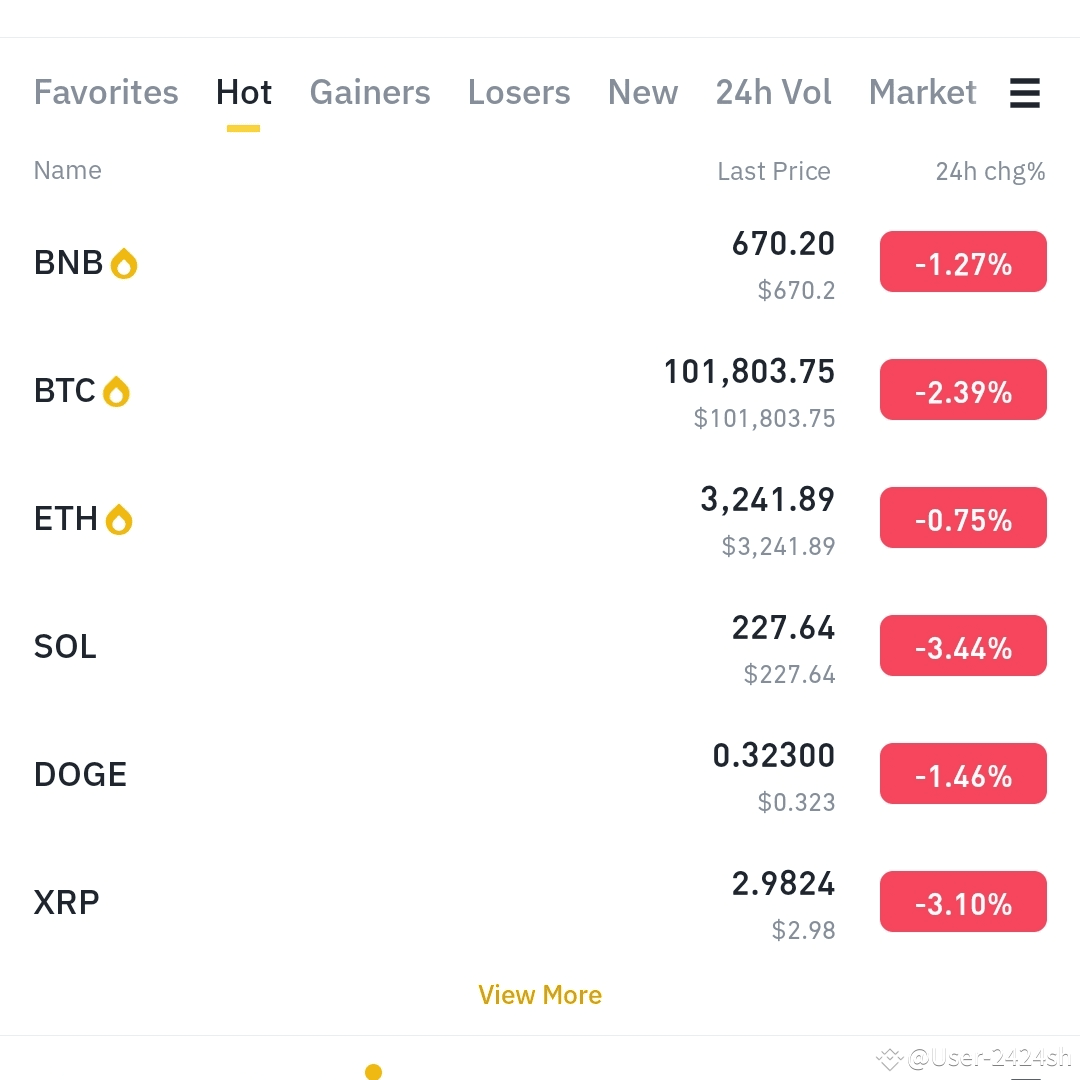Viewport: 1080px width, 1080px height.
Task: Tap the yellow page indicator dot
Action: 373,1071
